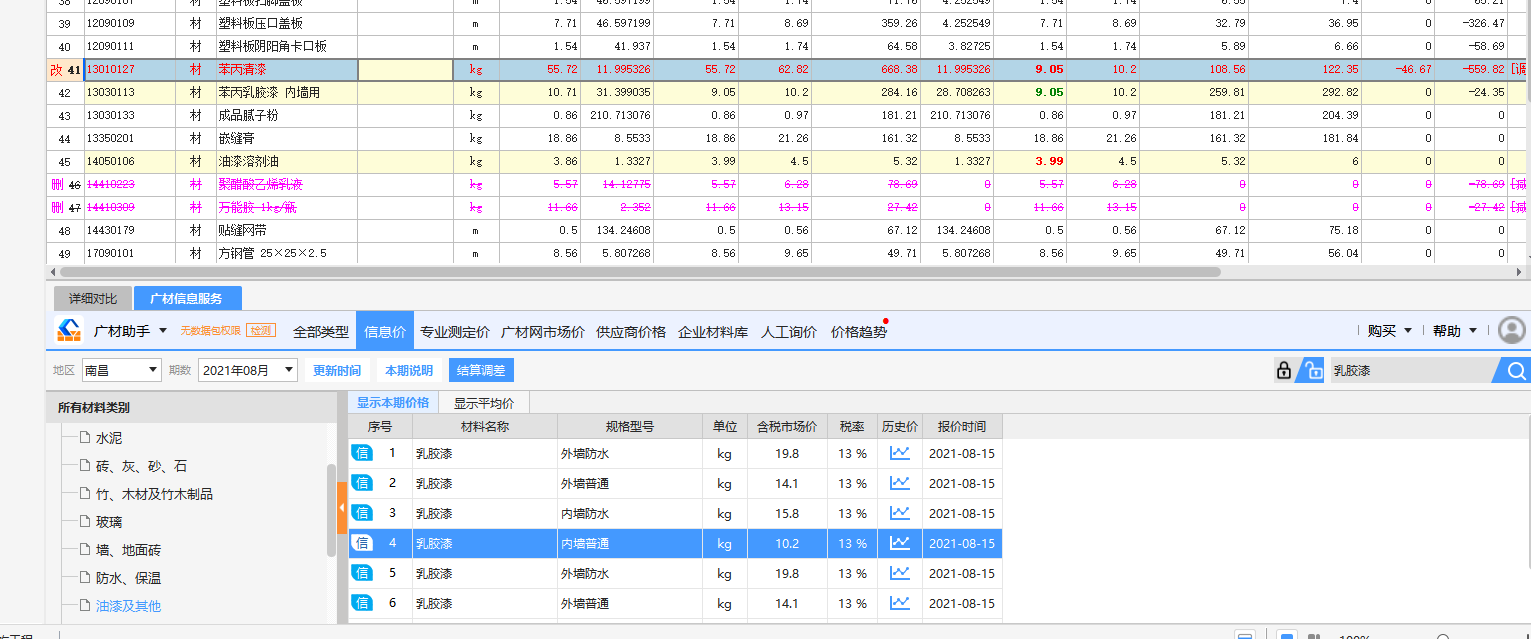Screen dimensions: 1531x639
Task: Click the 本期说明 button
Action: click(x=409, y=370)
